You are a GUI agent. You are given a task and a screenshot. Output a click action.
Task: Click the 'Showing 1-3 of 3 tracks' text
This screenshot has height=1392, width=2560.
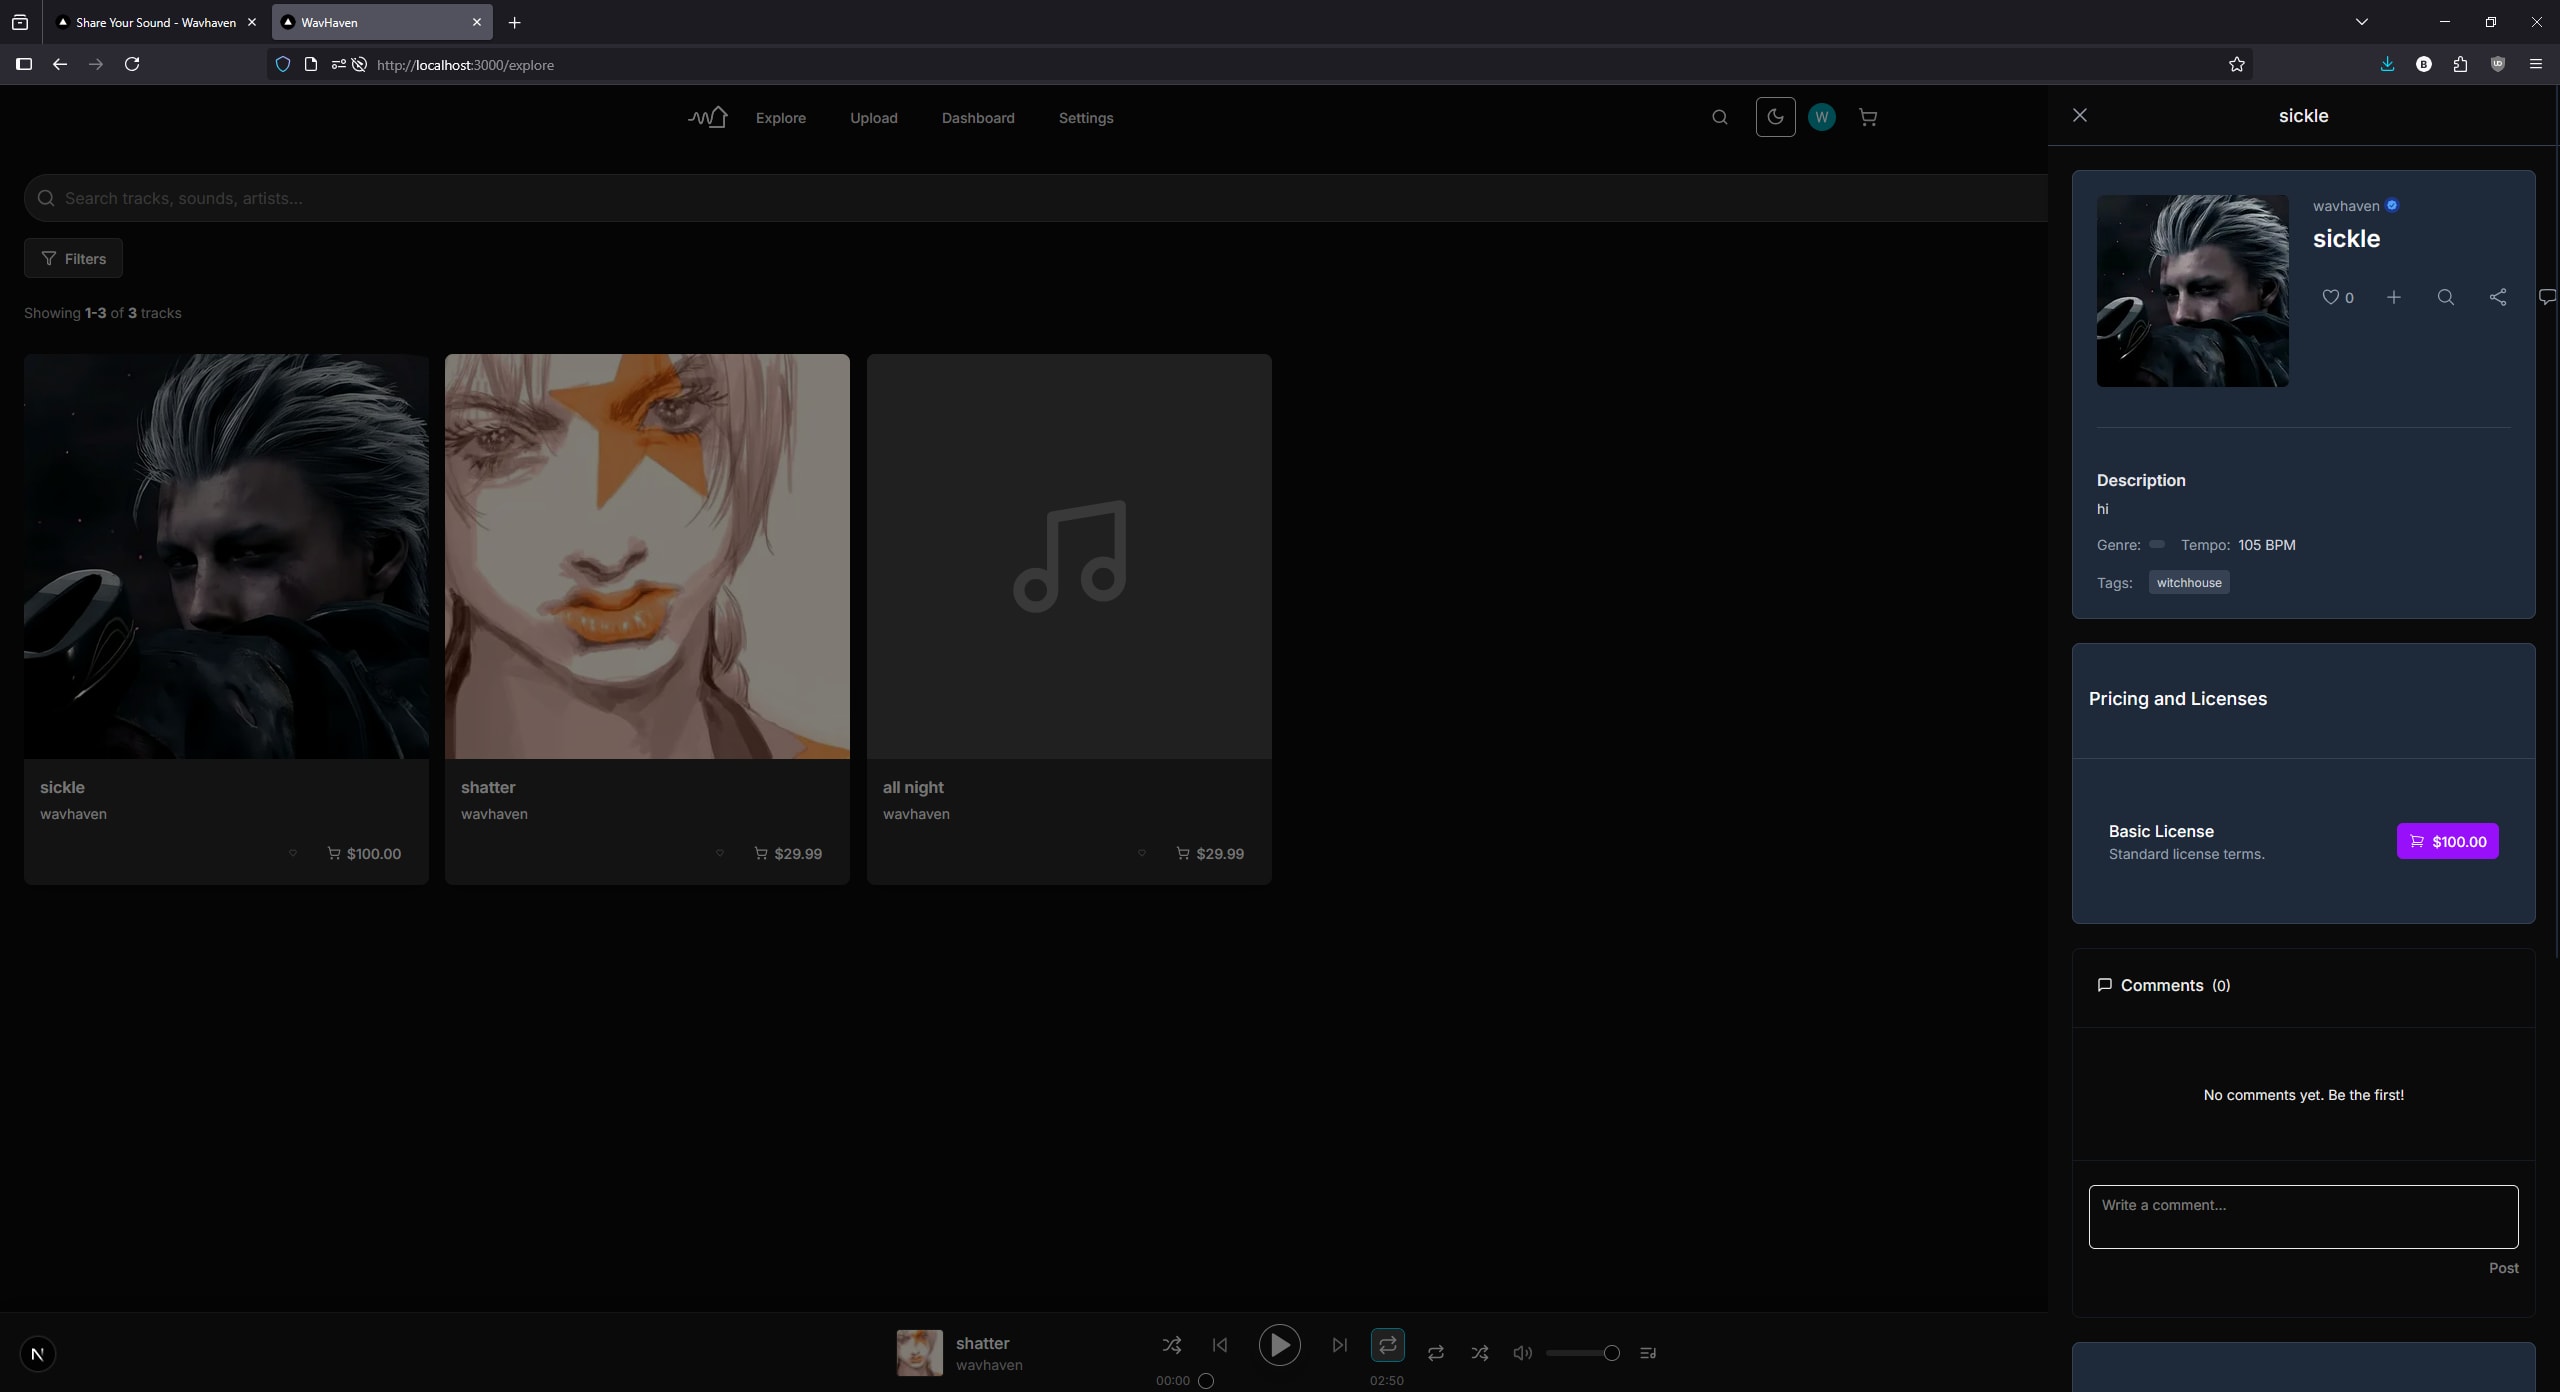pos(103,313)
